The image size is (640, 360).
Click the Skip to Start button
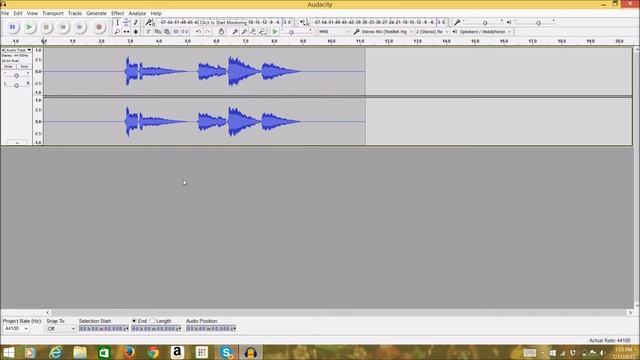coord(63,27)
